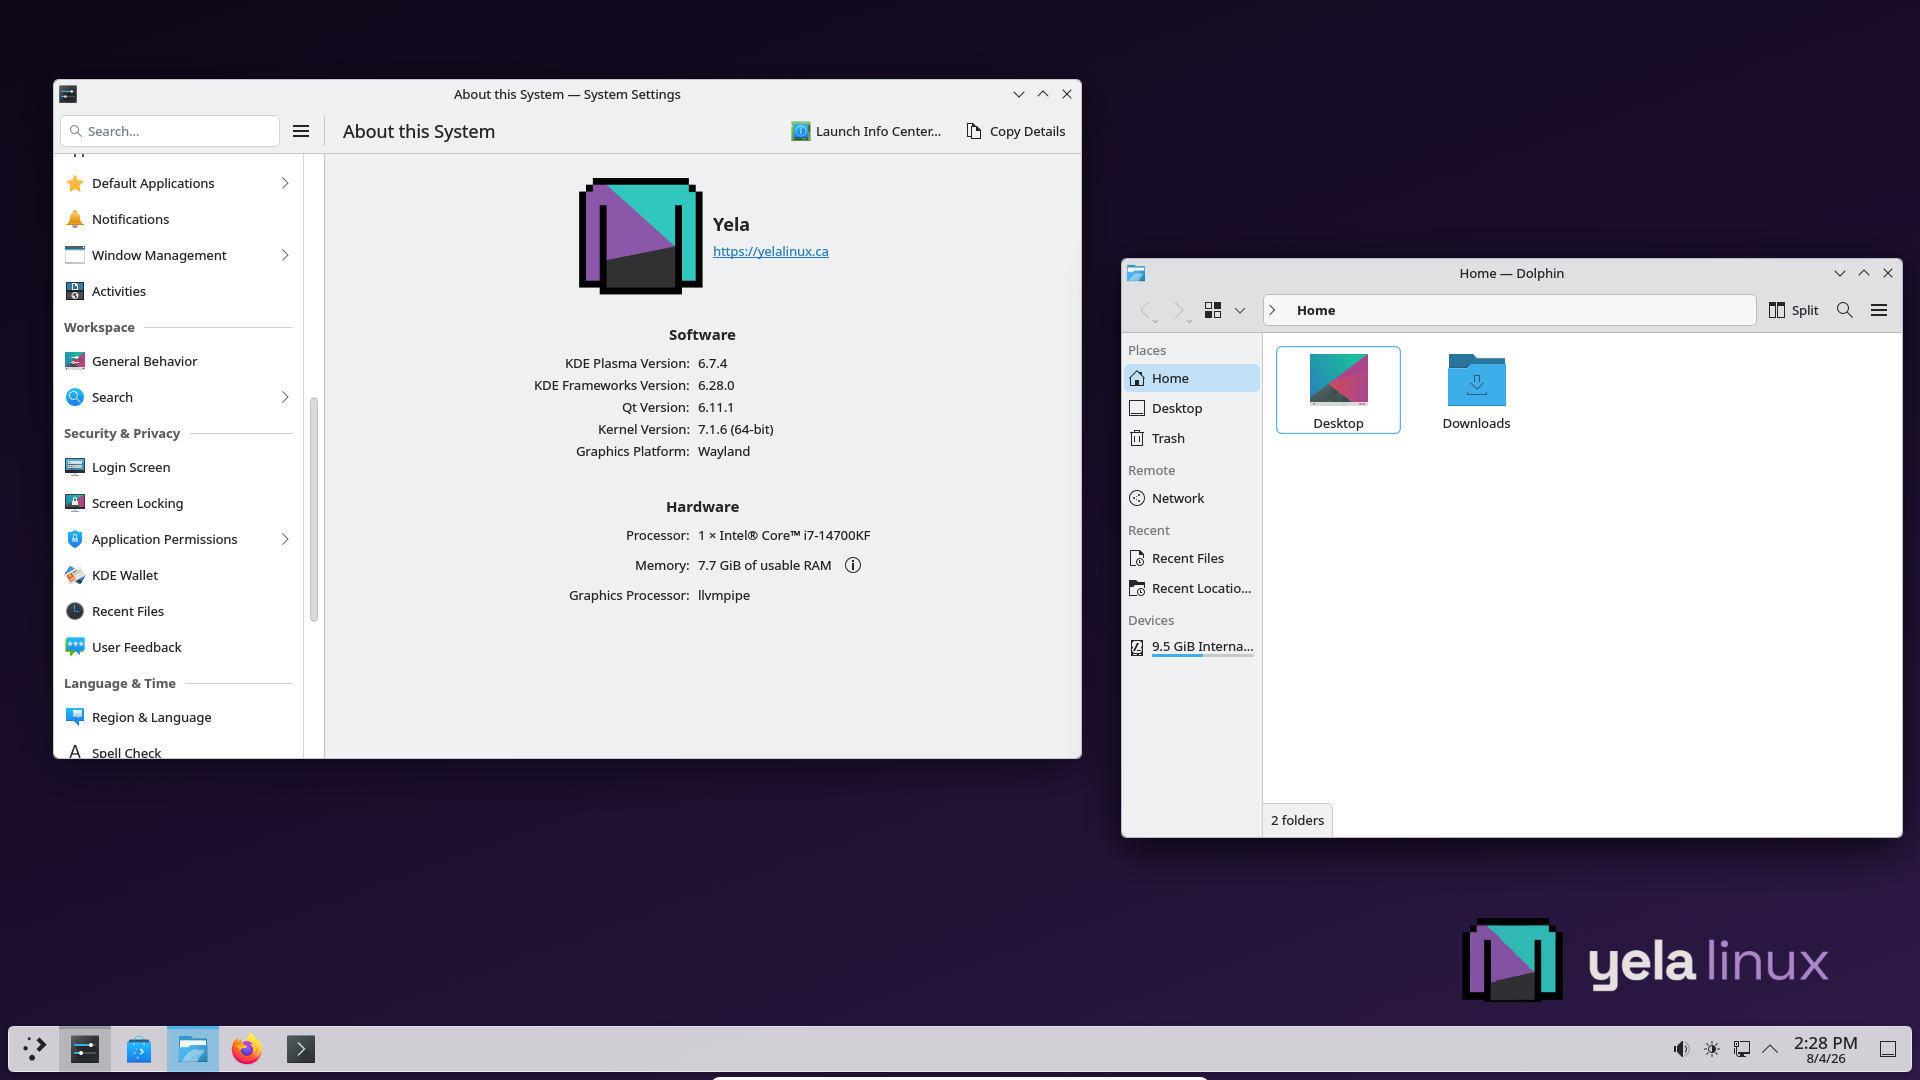Click the System Settings window title icon
Viewport: 1920px width, 1080px height.
pyautogui.click(x=68, y=94)
